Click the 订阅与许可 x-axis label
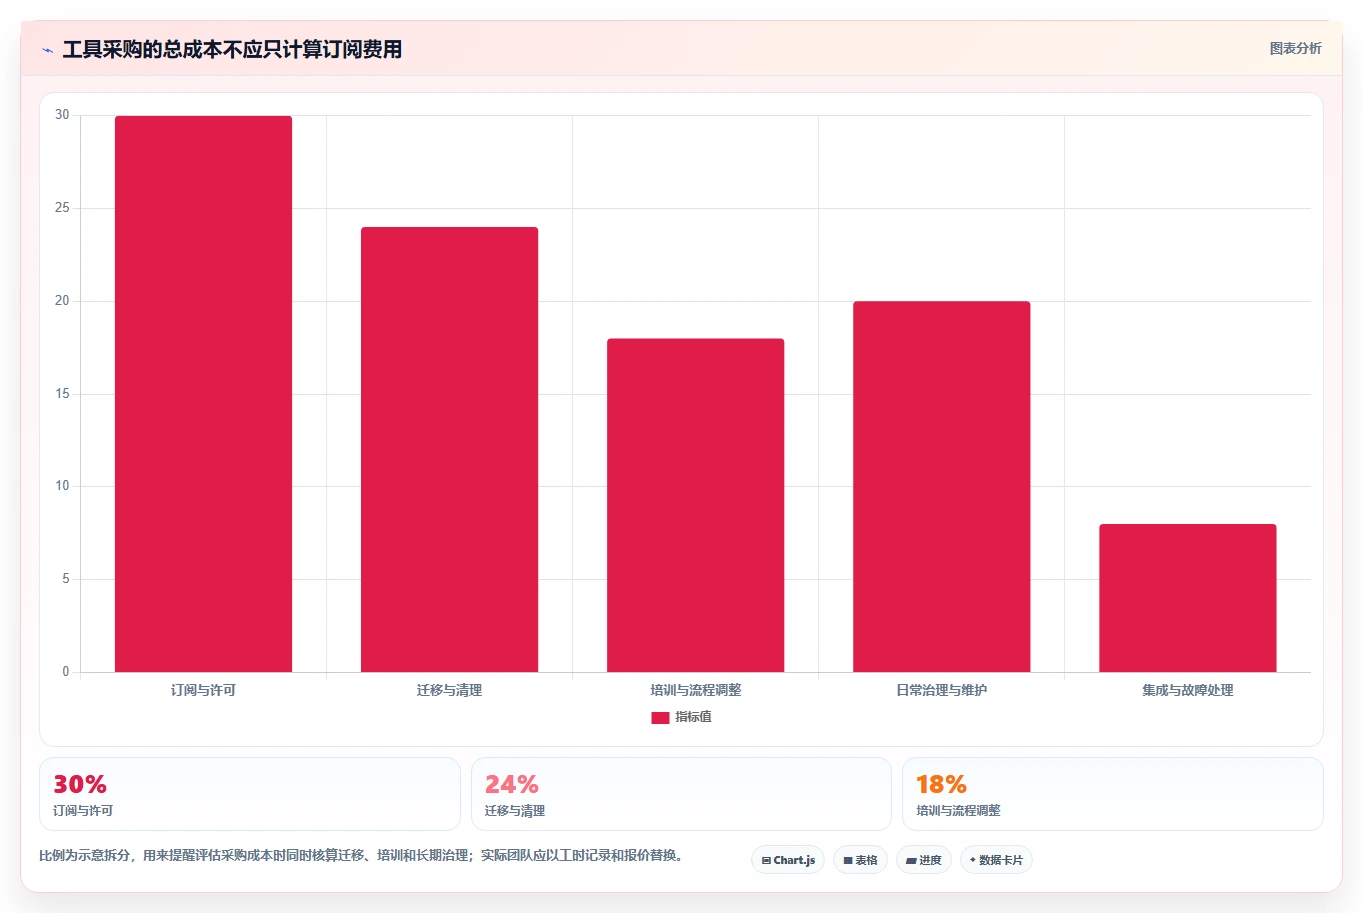Screen dimensions: 1363x913 (203, 690)
